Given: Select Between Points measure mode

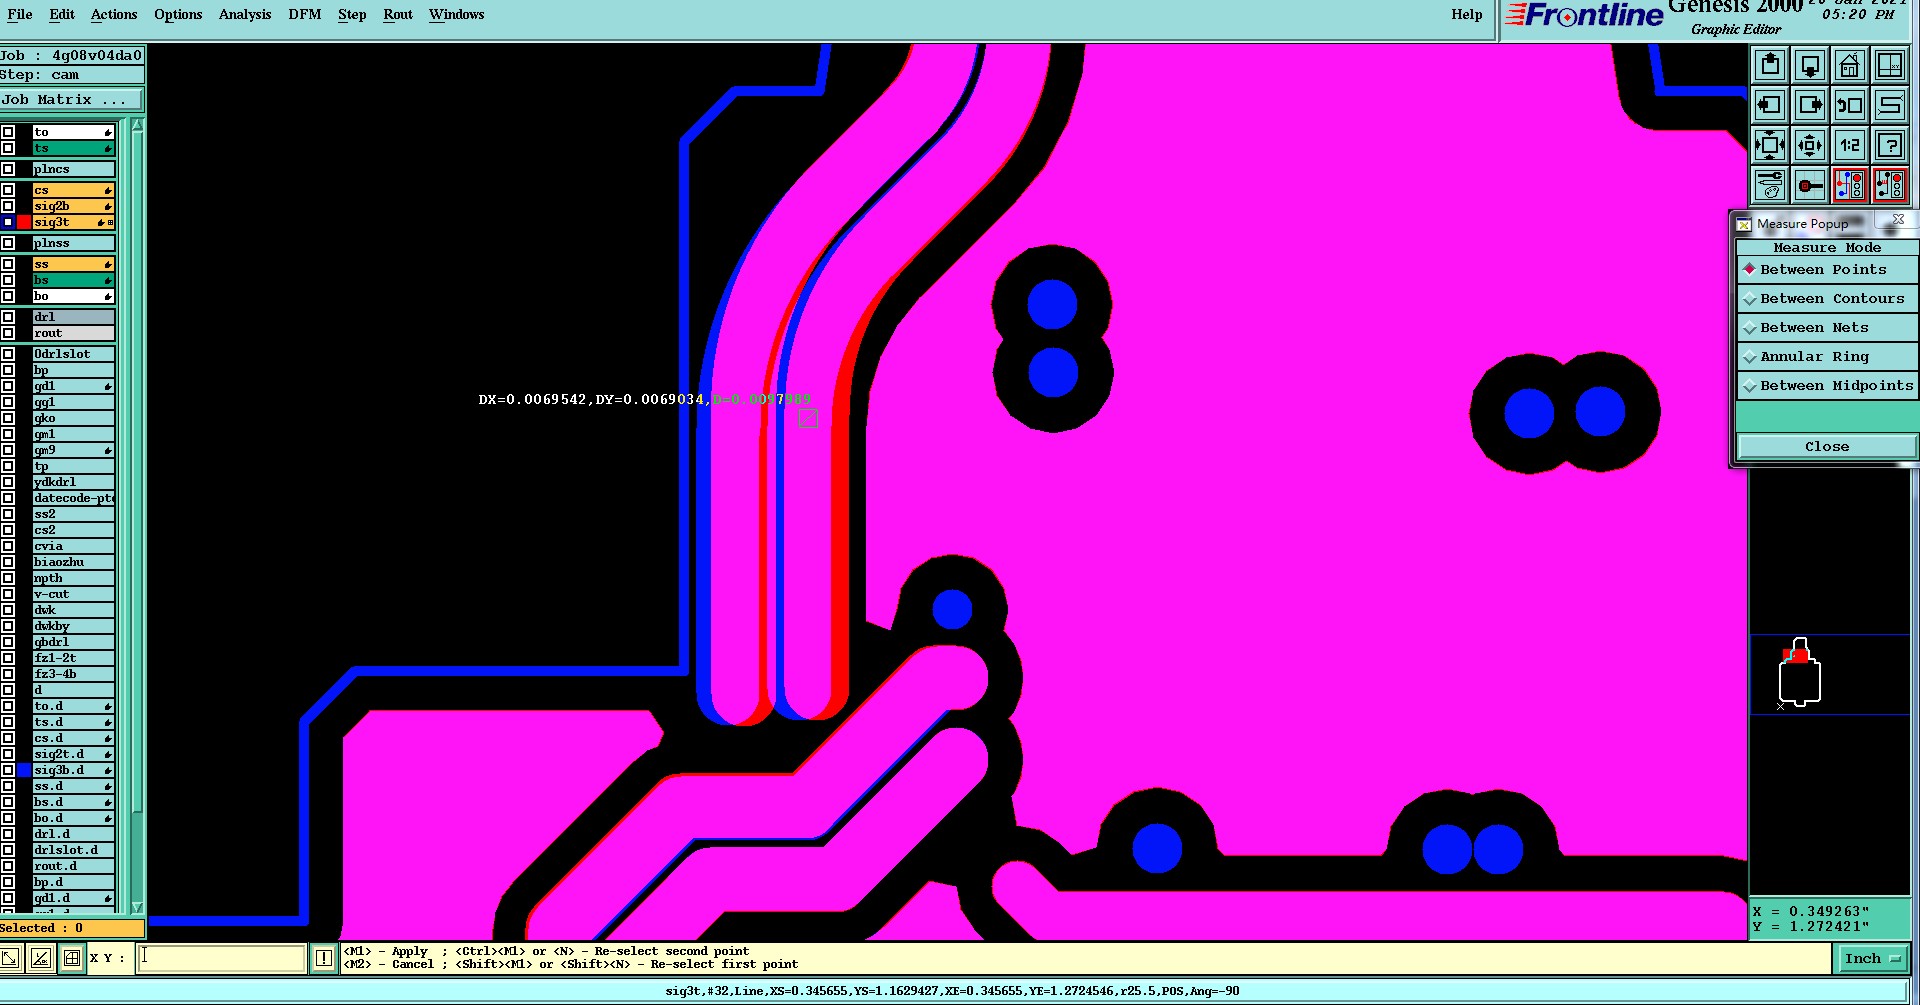Looking at the screenshot, I should pos(1826,270).
